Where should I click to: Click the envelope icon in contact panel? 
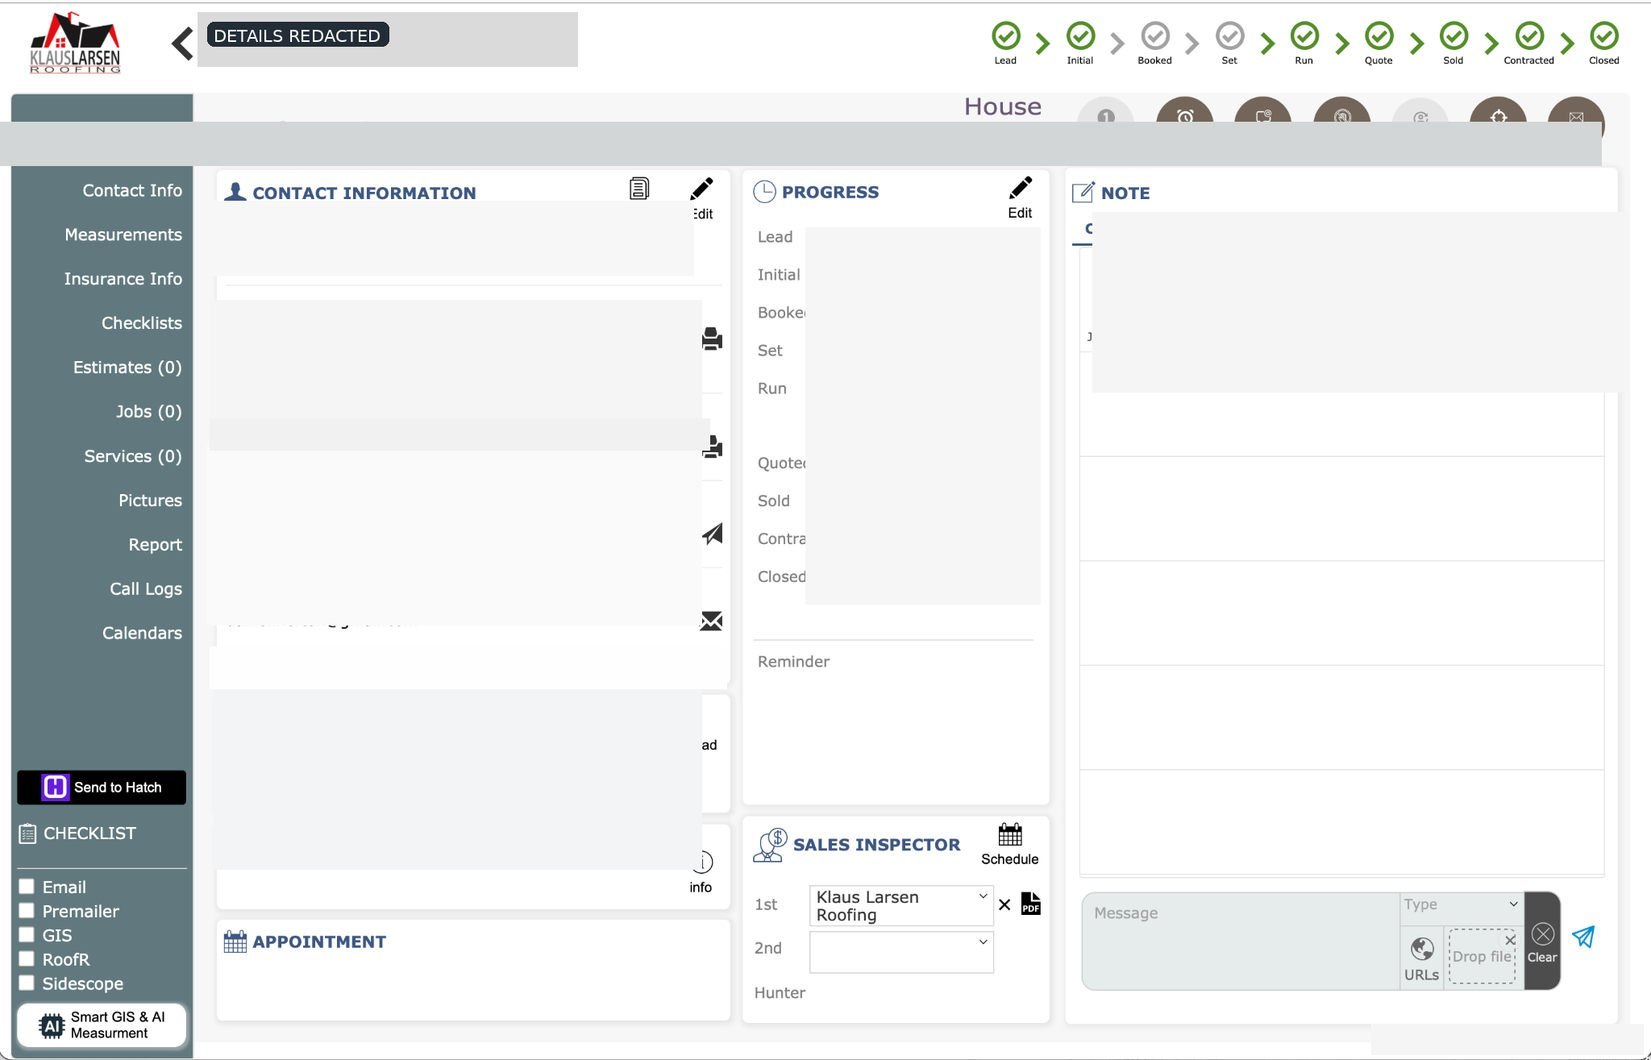(x=711, y=621)
